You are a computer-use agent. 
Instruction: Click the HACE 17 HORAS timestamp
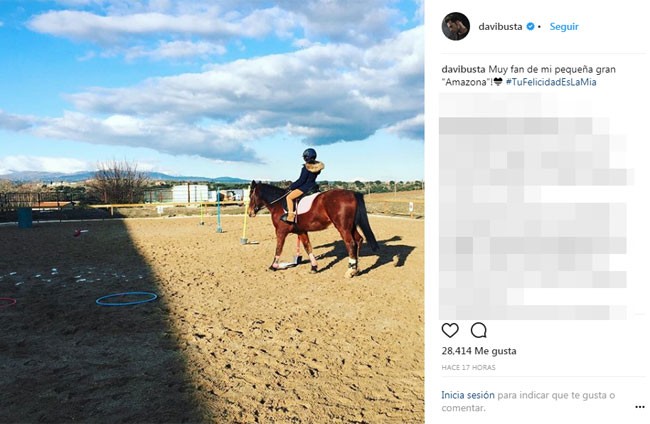click(x=468, y=368)
